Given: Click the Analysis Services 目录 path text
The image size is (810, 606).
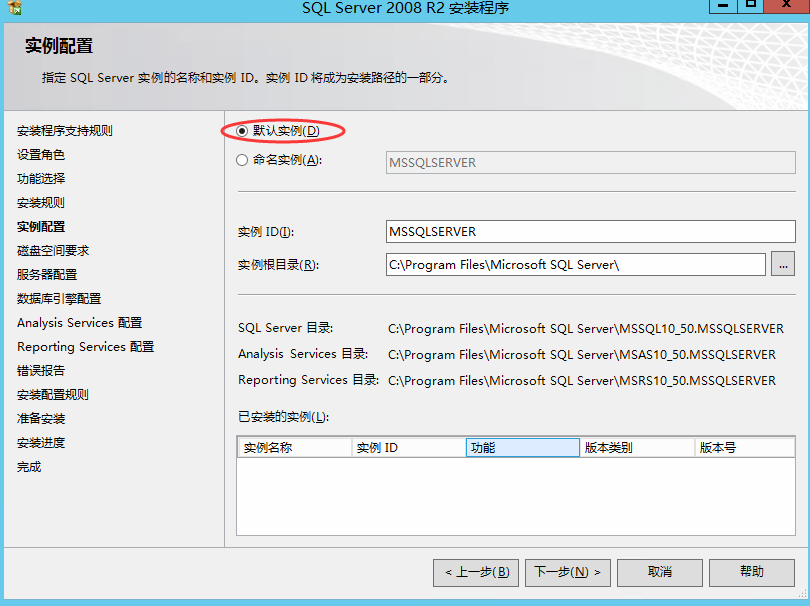Looking at the screenshot, I should [x=582, y=354].
